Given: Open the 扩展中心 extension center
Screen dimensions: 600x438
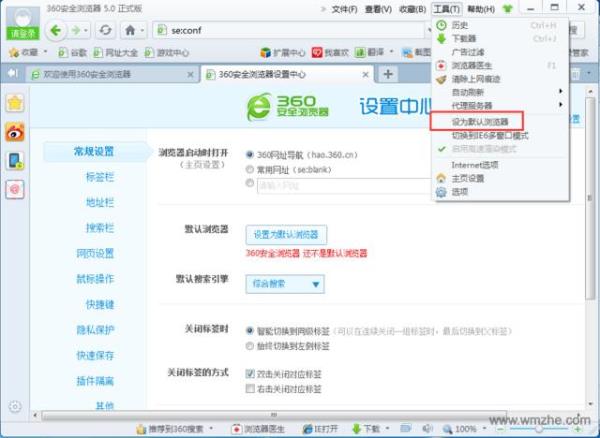Looking at the screenshot, I should [x=282, y=53].
